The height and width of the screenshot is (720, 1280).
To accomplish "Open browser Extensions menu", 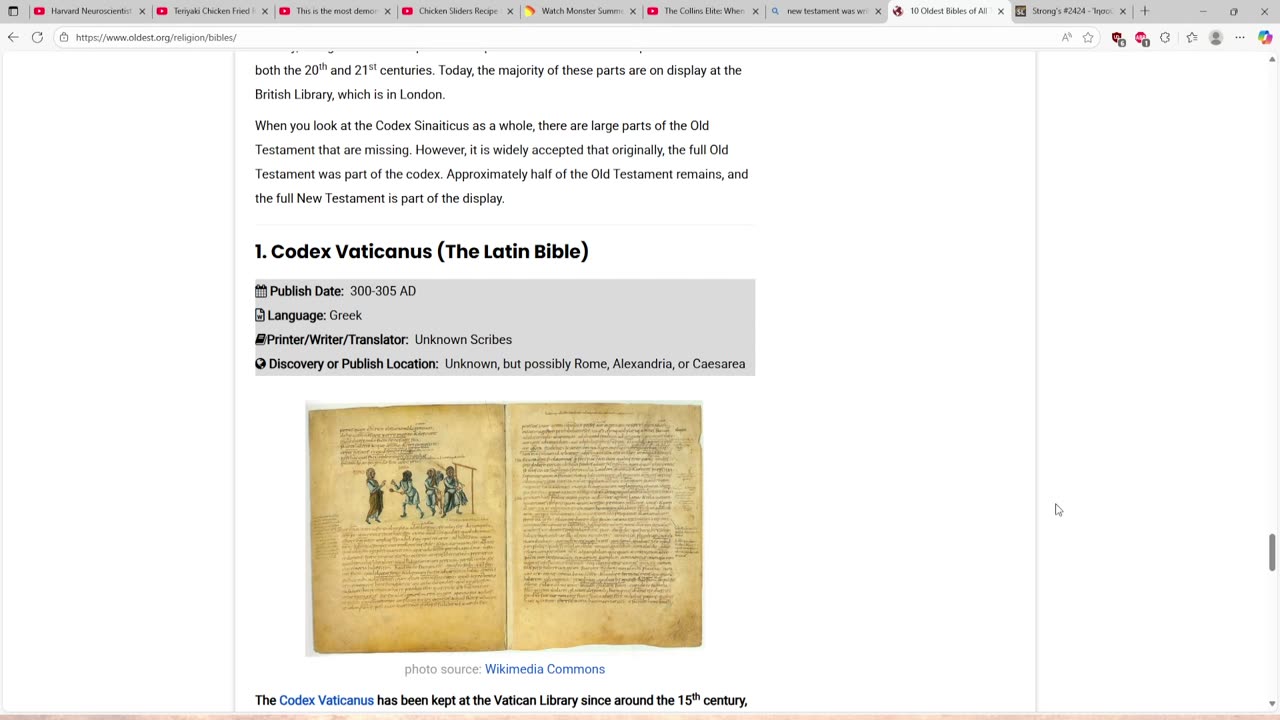I will (1165, 37).
